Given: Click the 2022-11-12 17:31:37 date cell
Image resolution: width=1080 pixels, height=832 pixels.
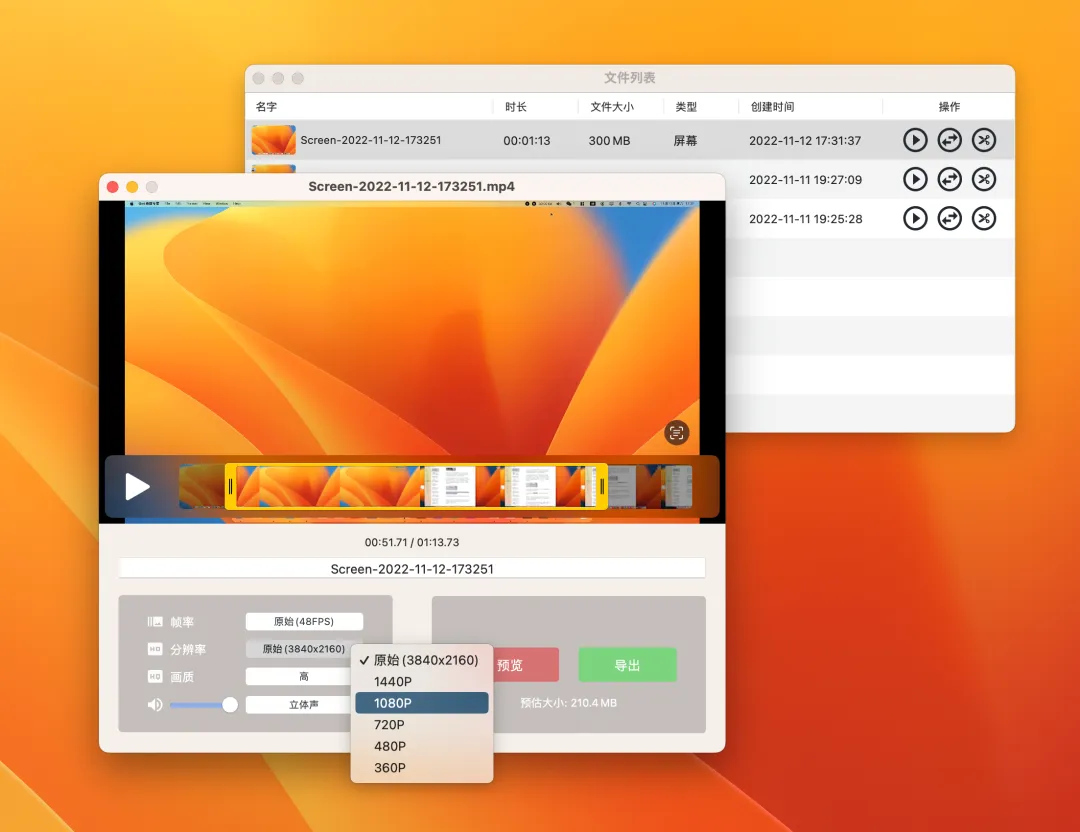Looking at the screenshot, I should 804,141.
